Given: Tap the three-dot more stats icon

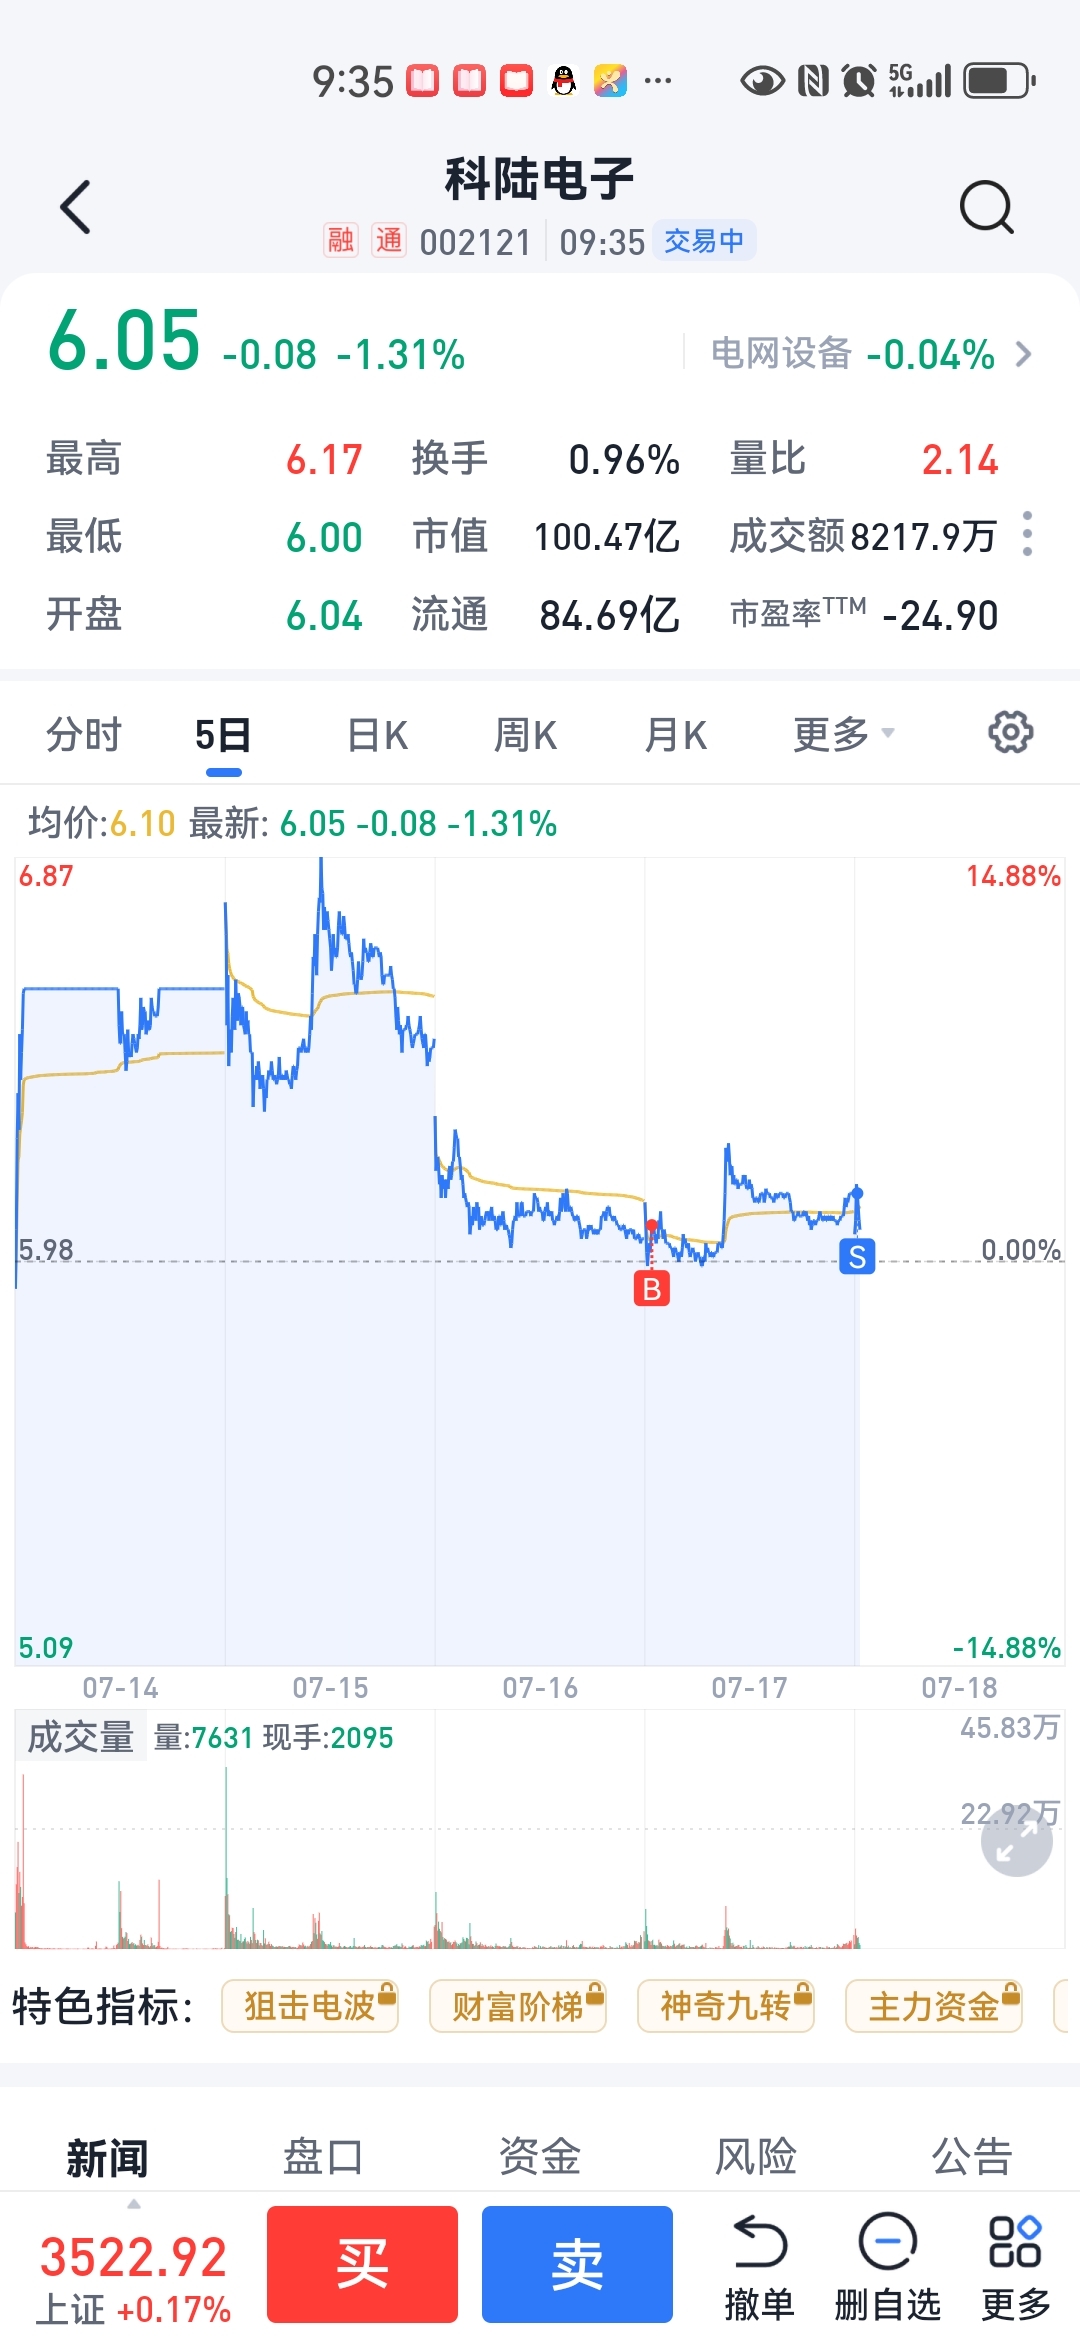Looking at the screenshot, I should 1027,535.
